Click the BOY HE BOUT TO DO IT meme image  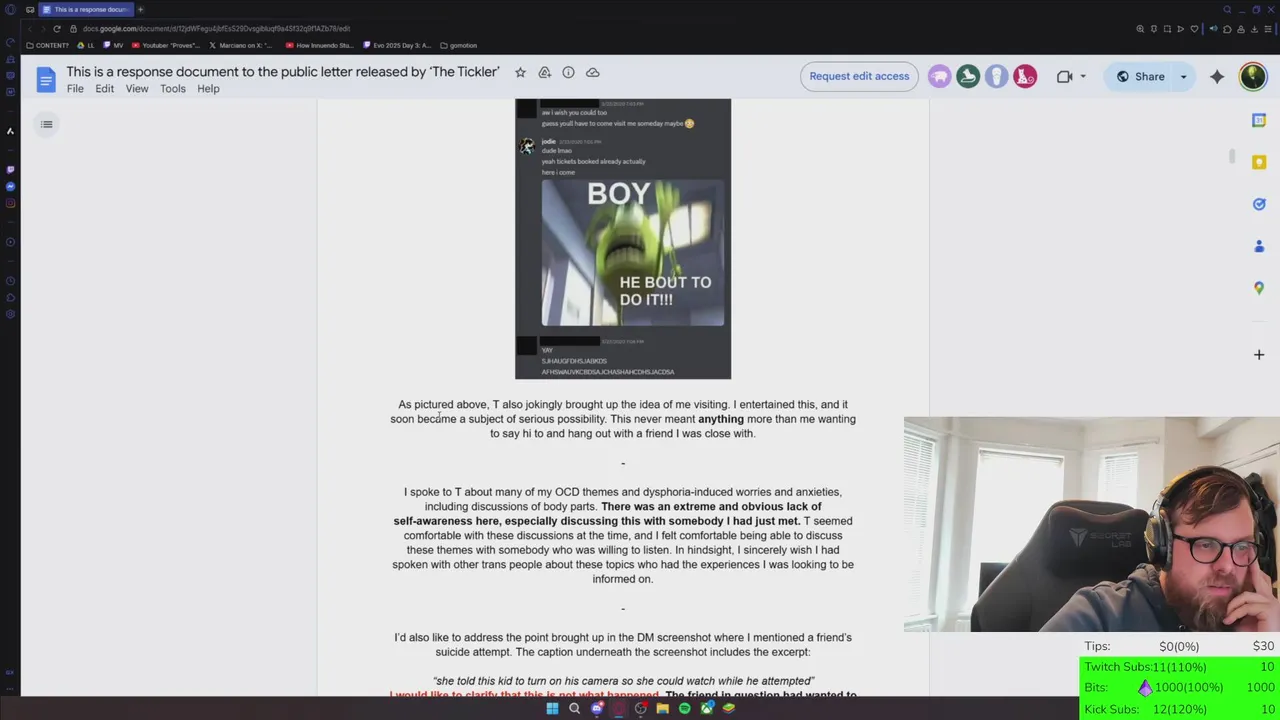[x=632, y=253]
